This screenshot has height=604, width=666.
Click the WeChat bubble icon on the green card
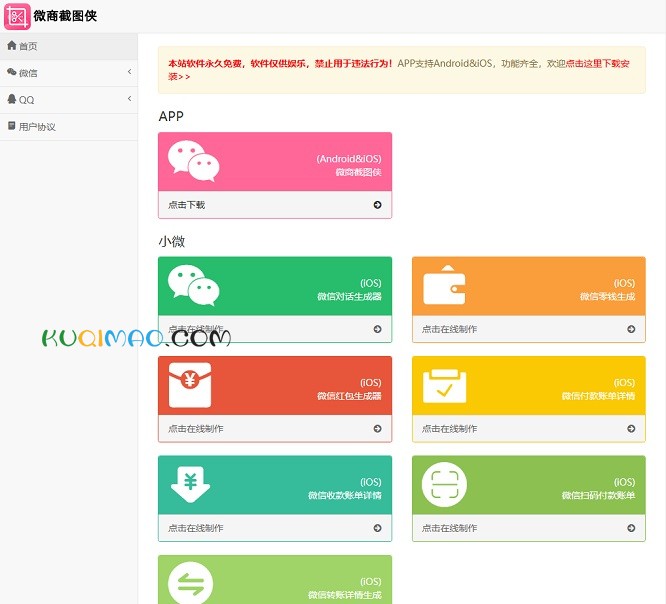tap(193, 285)
